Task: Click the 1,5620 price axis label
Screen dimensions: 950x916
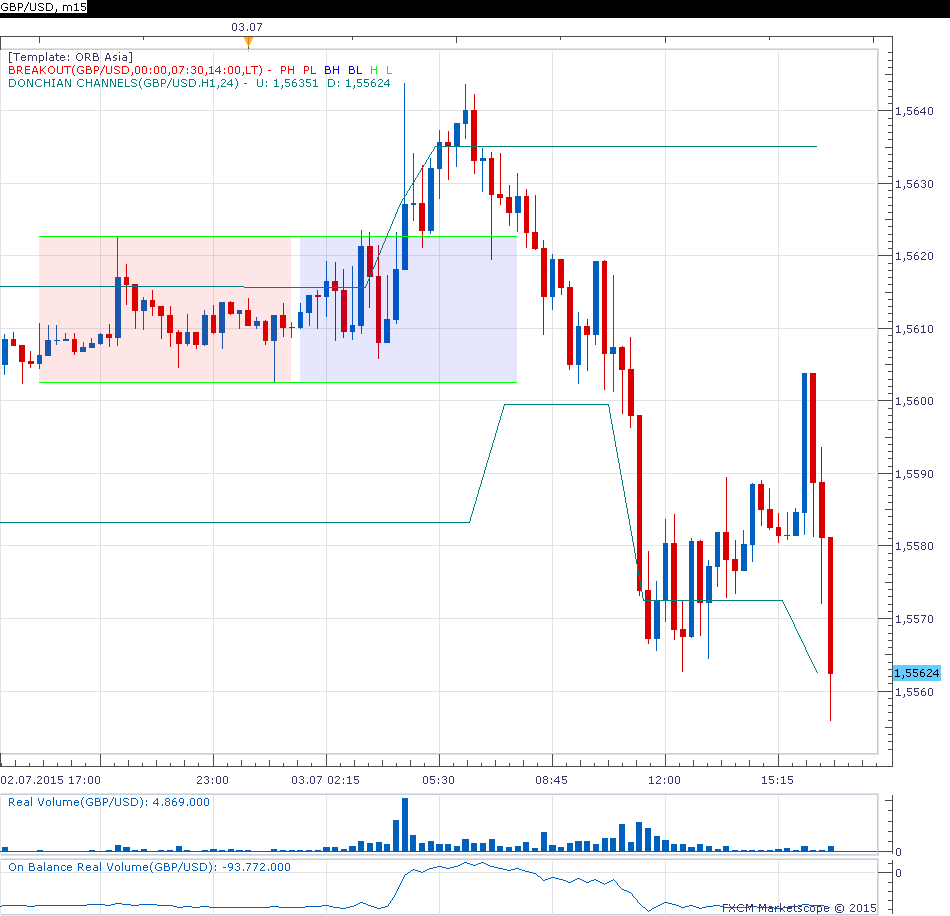Action: coord(914,256)
